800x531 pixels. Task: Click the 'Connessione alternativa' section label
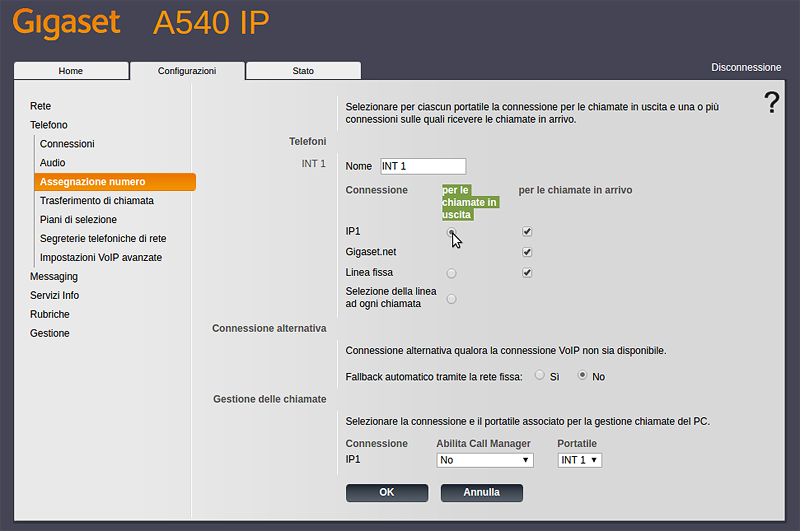(x=269, y=328)
